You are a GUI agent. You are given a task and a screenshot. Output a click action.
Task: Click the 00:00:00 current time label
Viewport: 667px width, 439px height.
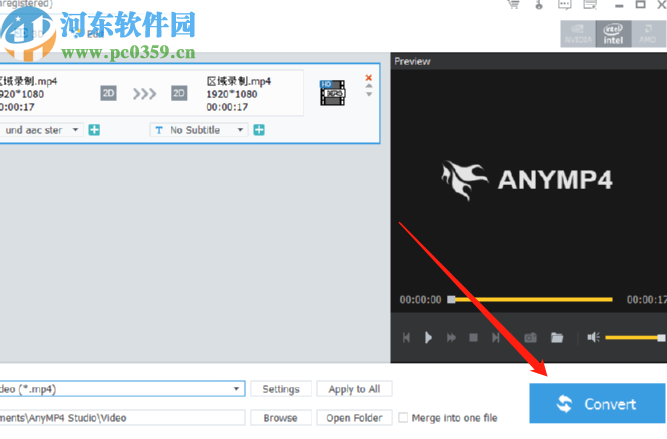click(x=420, y=299)
